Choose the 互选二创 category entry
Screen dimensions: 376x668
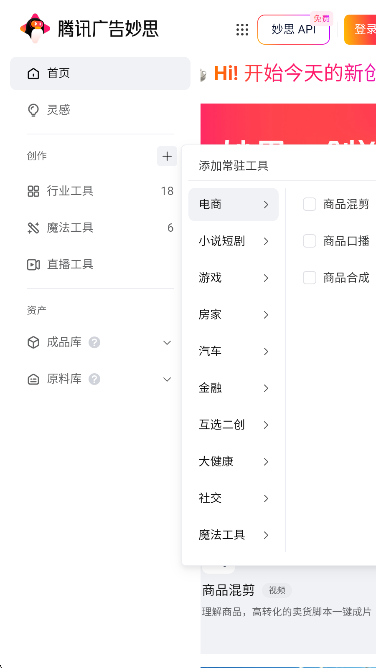point(233,425)
